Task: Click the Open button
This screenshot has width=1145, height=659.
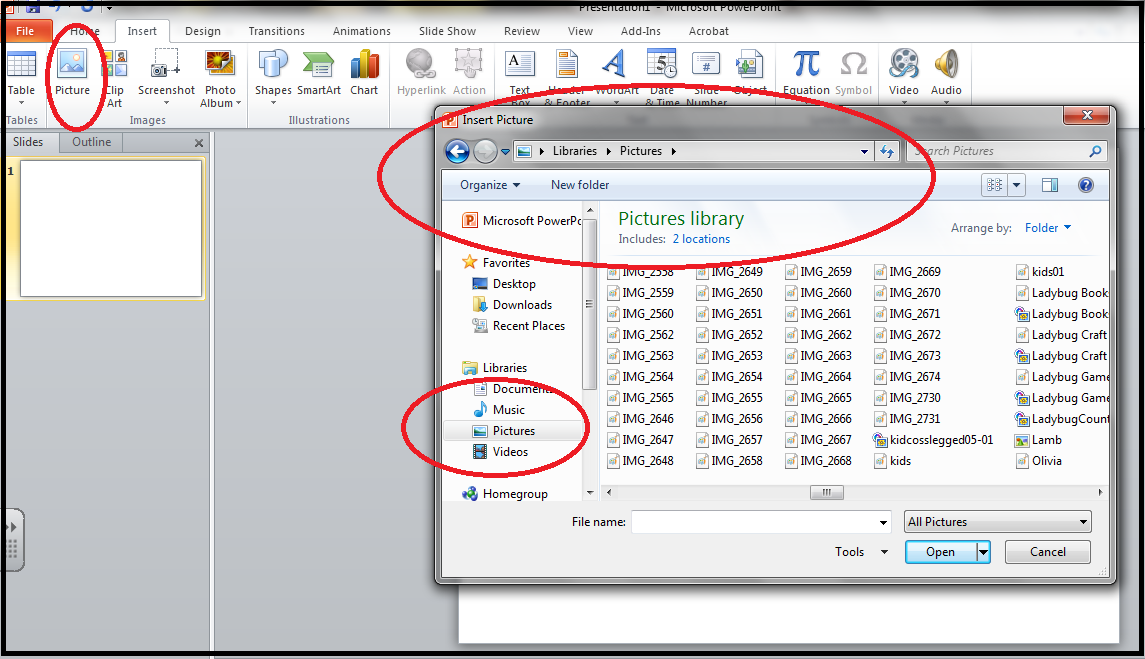Action: 941,552
